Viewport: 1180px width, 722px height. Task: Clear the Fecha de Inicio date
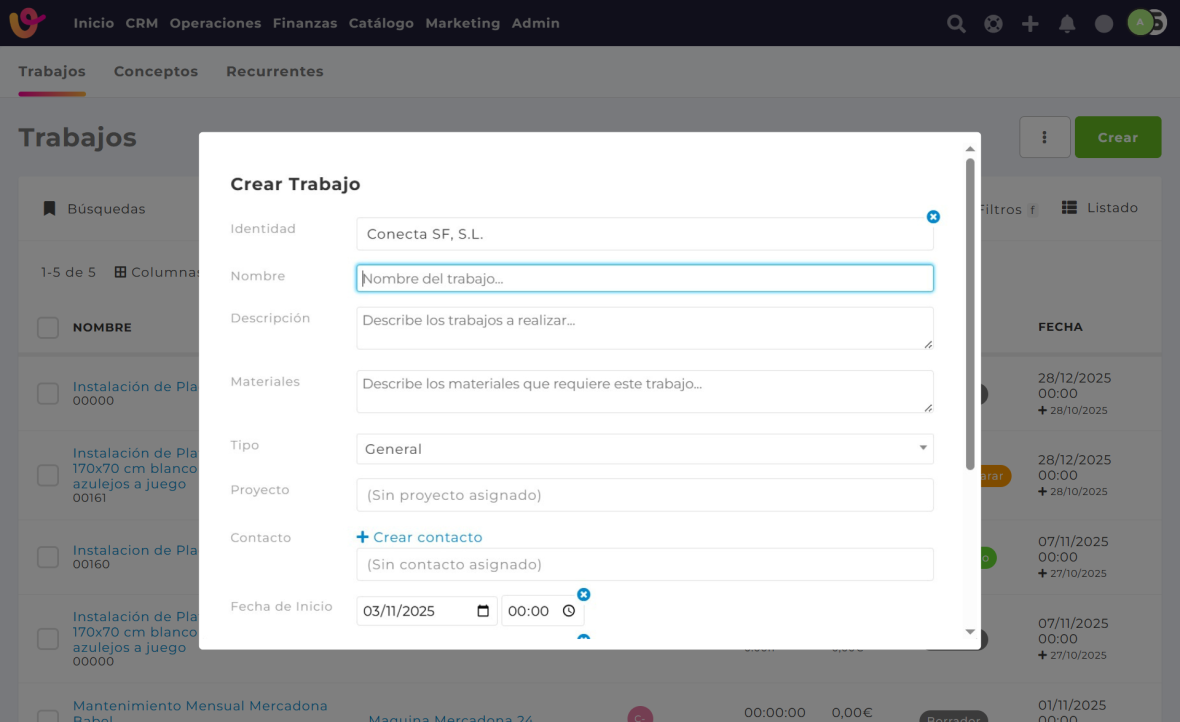tap(584, 595)
